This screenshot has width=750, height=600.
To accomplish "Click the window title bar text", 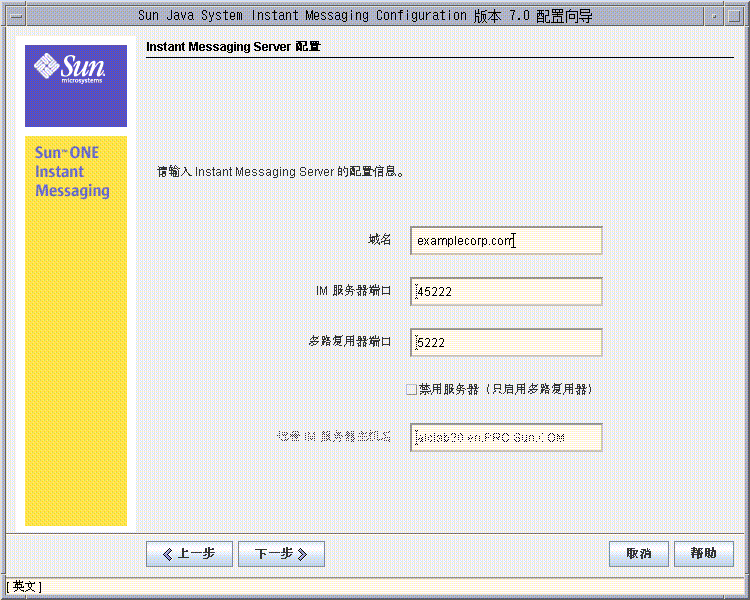I will click(365, 16).
